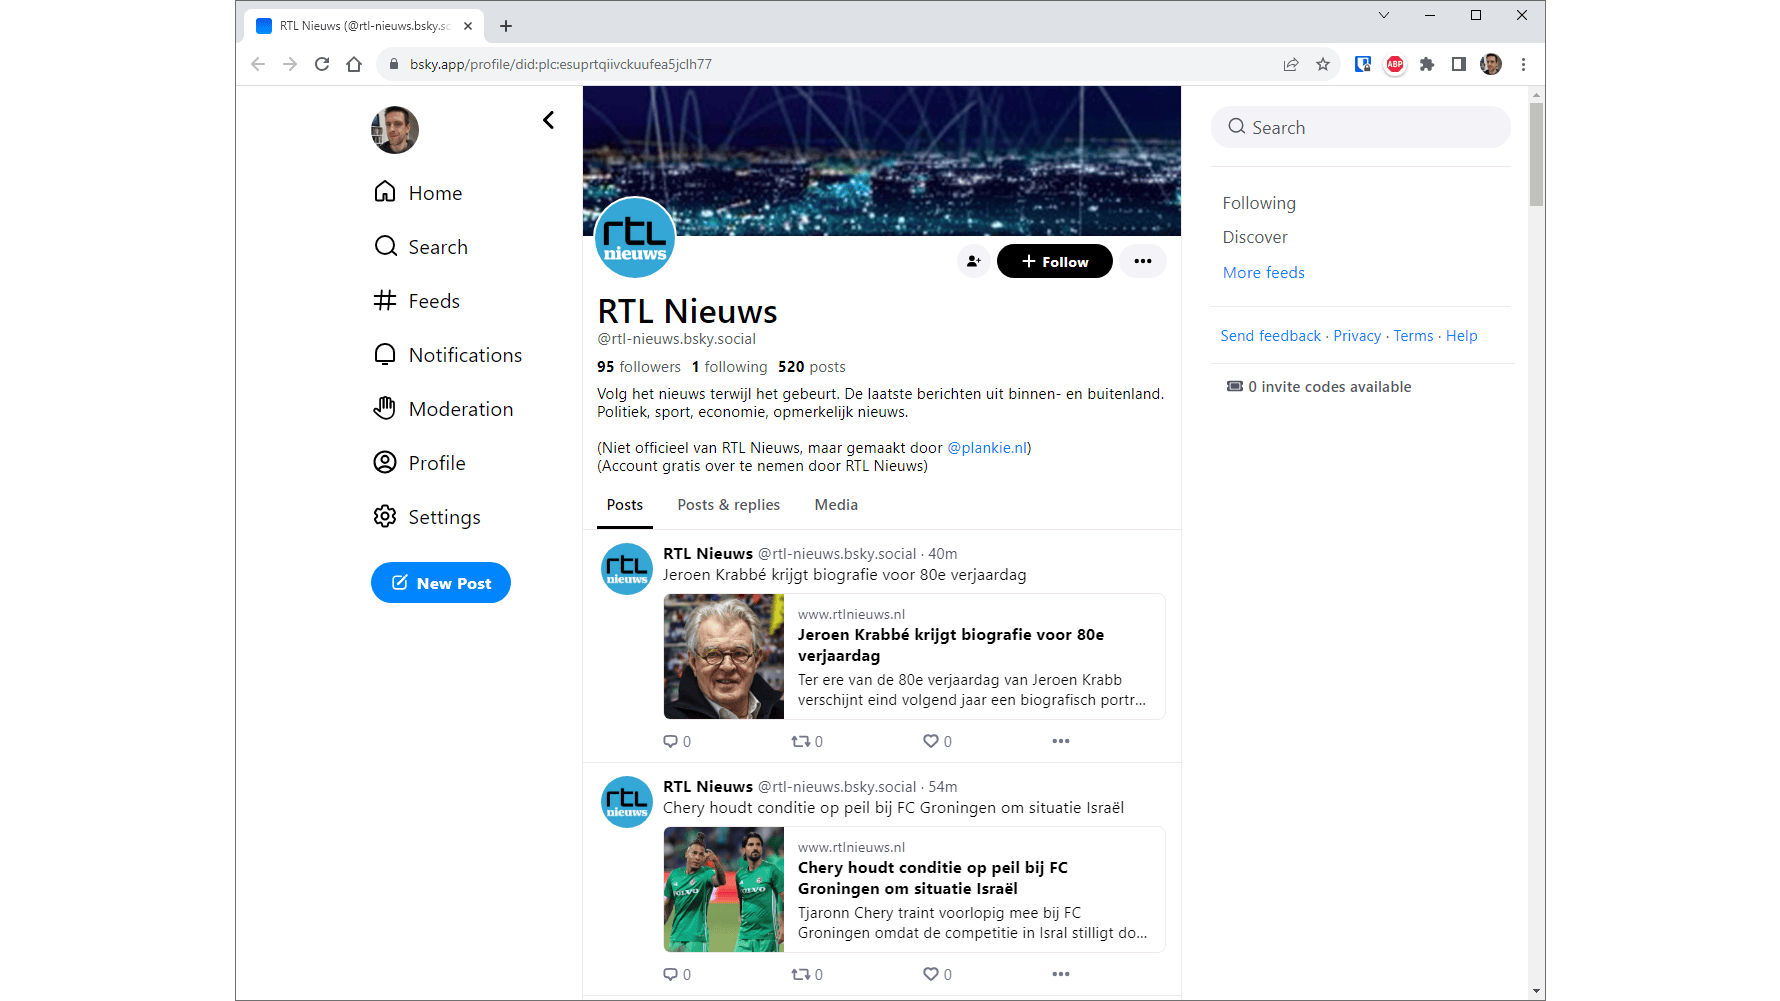The width and height of the screenshot is (1780, 1001).
Task: Close the RTL Nieuws browser tab
Action: tap(468, 26)
